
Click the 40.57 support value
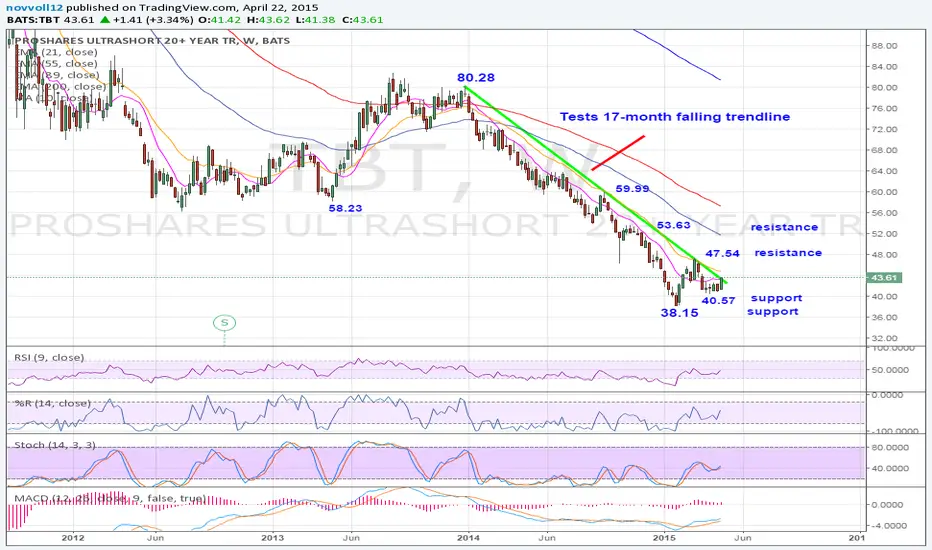click(x=718, y=300)
